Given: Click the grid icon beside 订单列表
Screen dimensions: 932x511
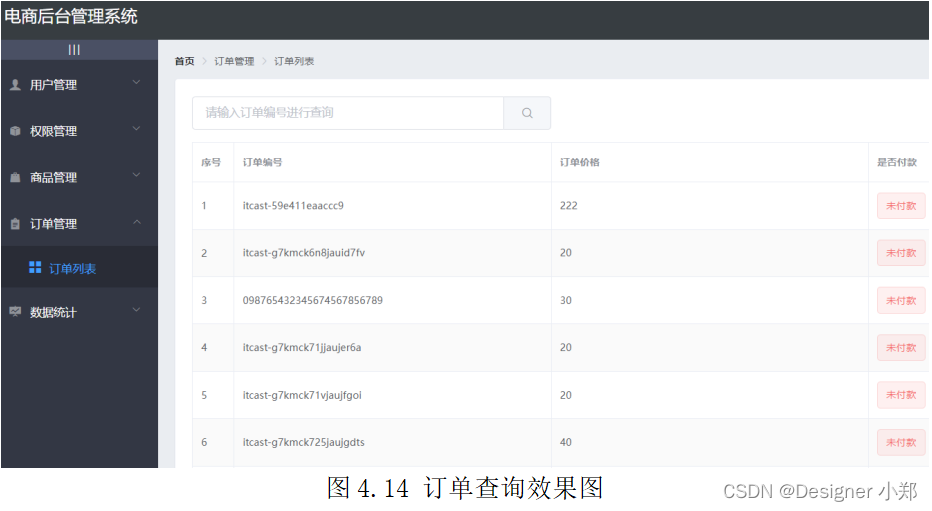Looking at the screenshot, I should tap(35, 268).
